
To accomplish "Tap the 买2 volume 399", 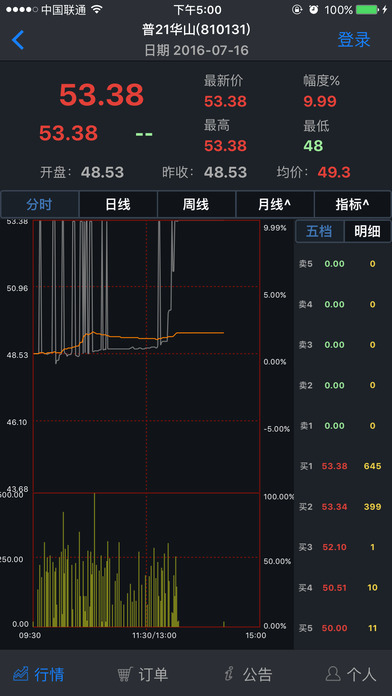I will point(372,506).
